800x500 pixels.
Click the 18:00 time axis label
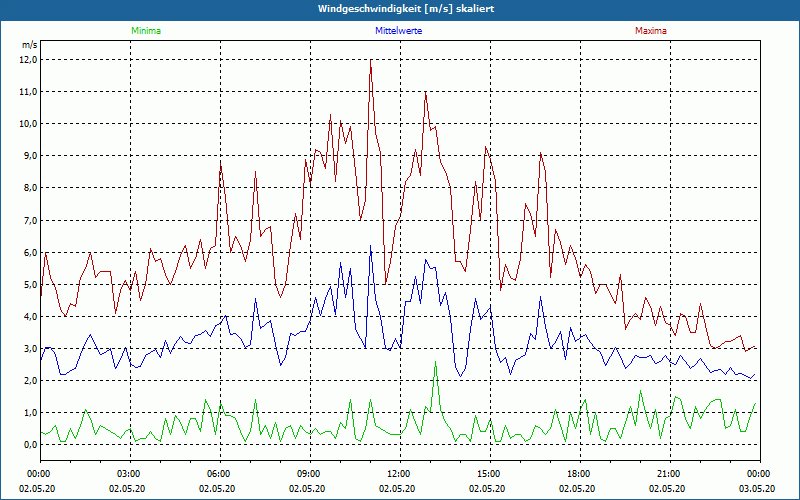579,474
